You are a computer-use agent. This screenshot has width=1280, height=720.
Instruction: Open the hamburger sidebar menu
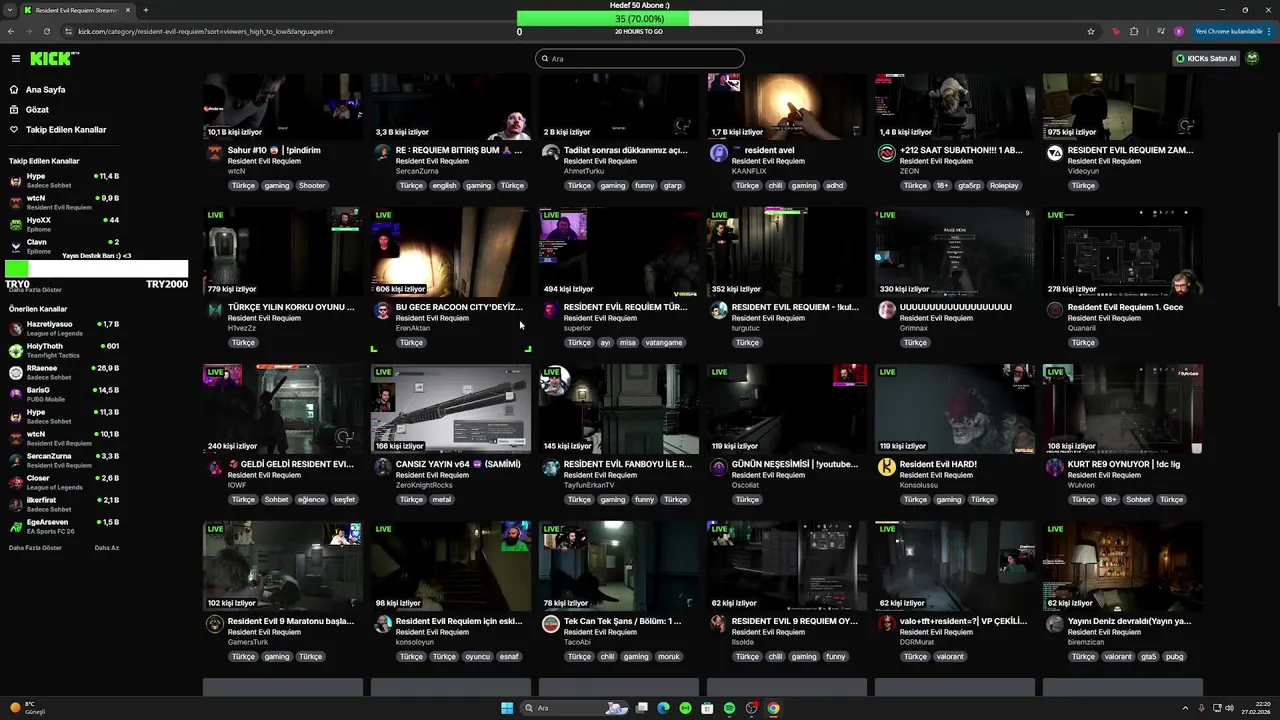pyautogui.click(x=15, y=59)
